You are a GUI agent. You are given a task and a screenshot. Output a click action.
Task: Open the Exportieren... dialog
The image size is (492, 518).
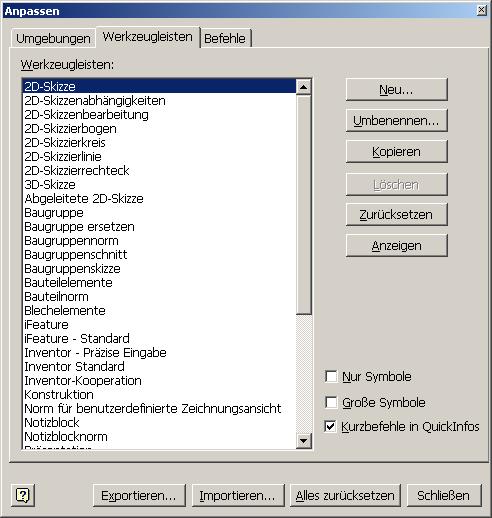coord(139,495)
